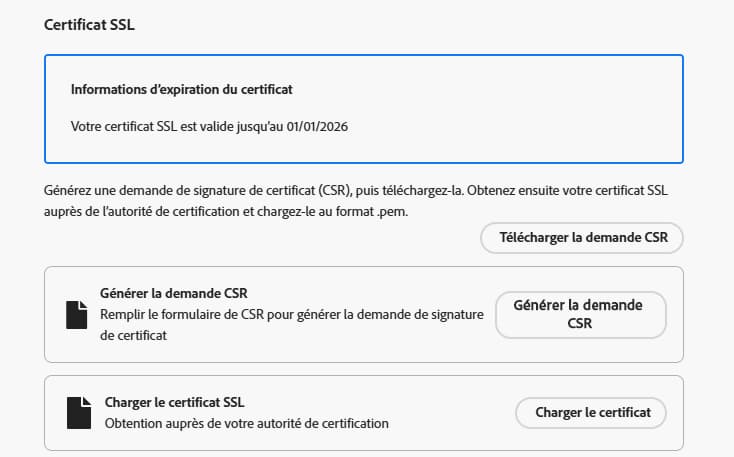The image size is (734, 457).
Task: Click the document icon beside Générer la demande CSR
Action: pos(76,315)
